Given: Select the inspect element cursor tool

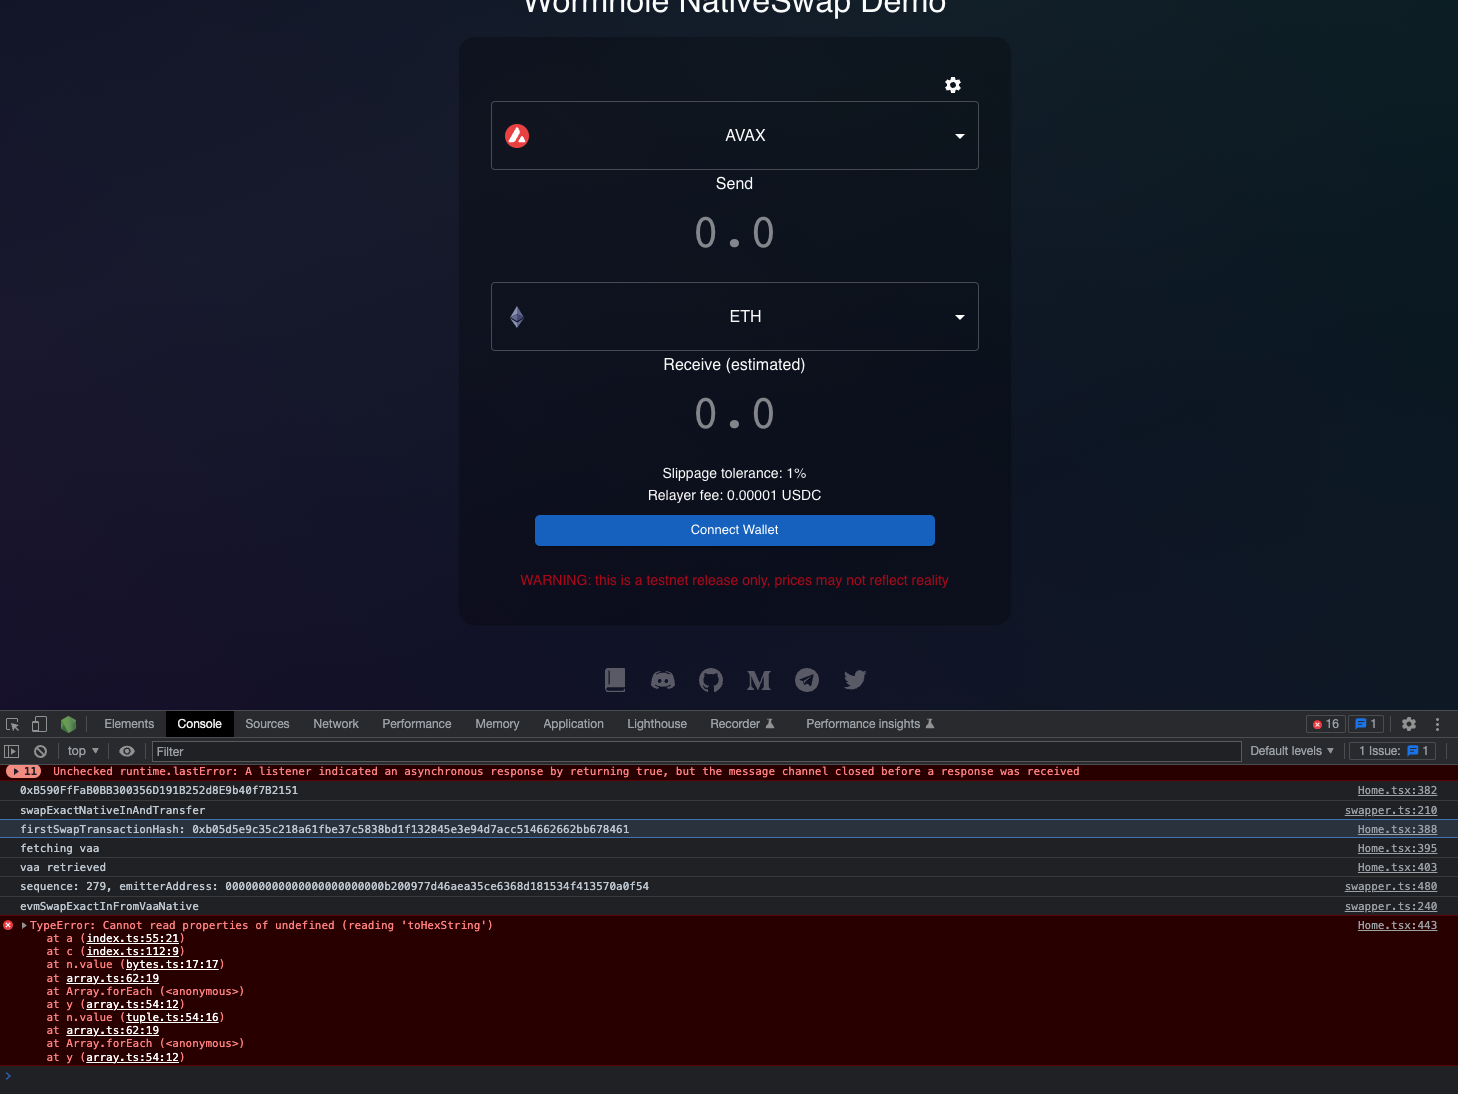Looking at the screenshot, I should pyautogui.click(x=12, y=723).
